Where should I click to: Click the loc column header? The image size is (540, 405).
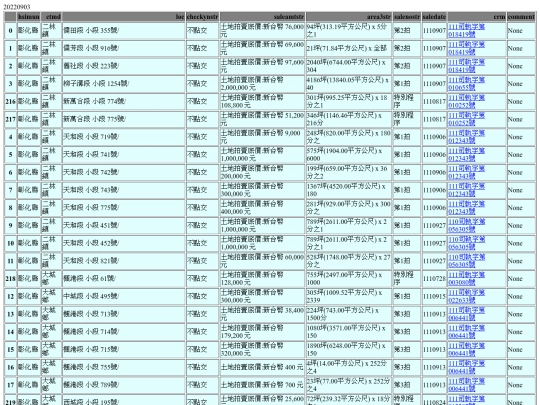[124, 17]
